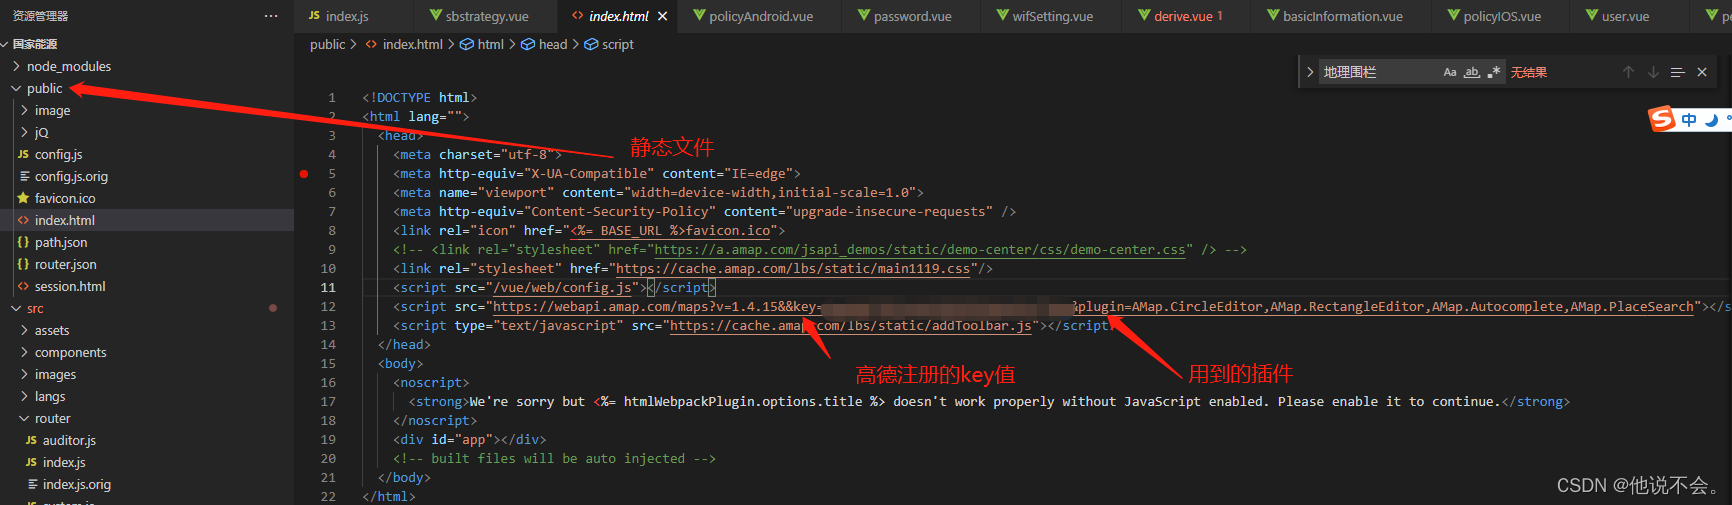The image size is (1732, 505).
Task: Click line number 11 in gutter
Action: point(328,288)
